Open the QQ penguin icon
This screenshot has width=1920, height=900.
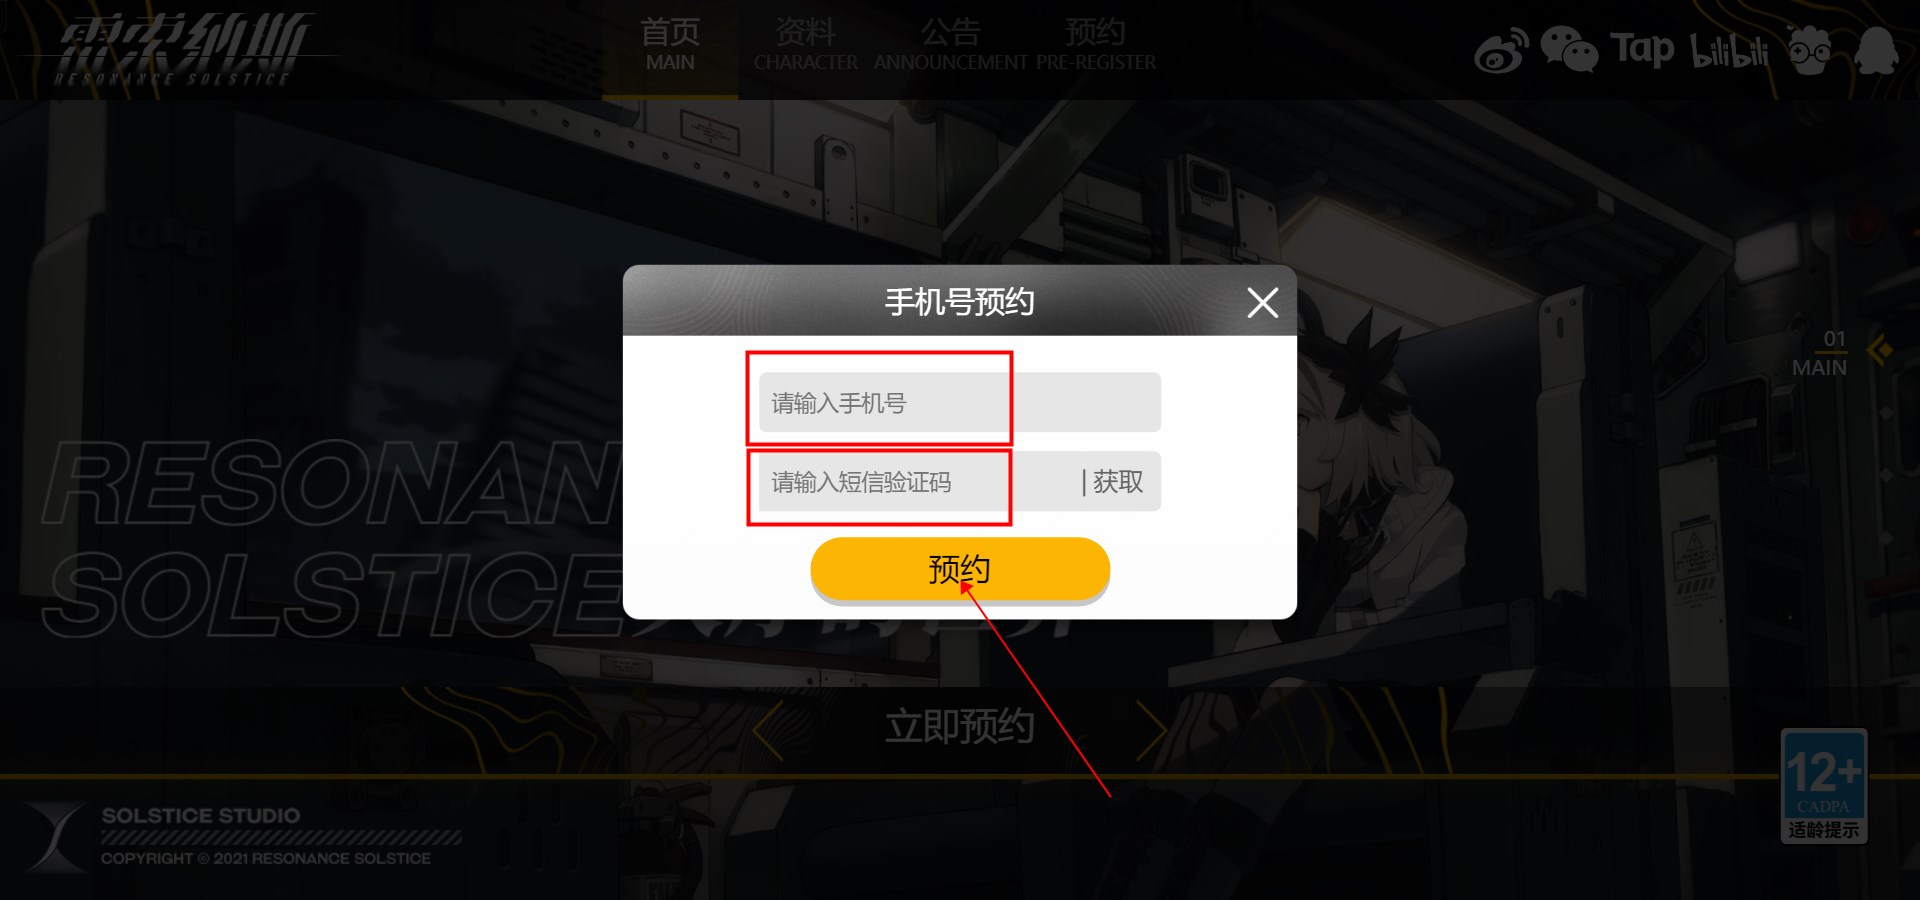click(1876, 50)
